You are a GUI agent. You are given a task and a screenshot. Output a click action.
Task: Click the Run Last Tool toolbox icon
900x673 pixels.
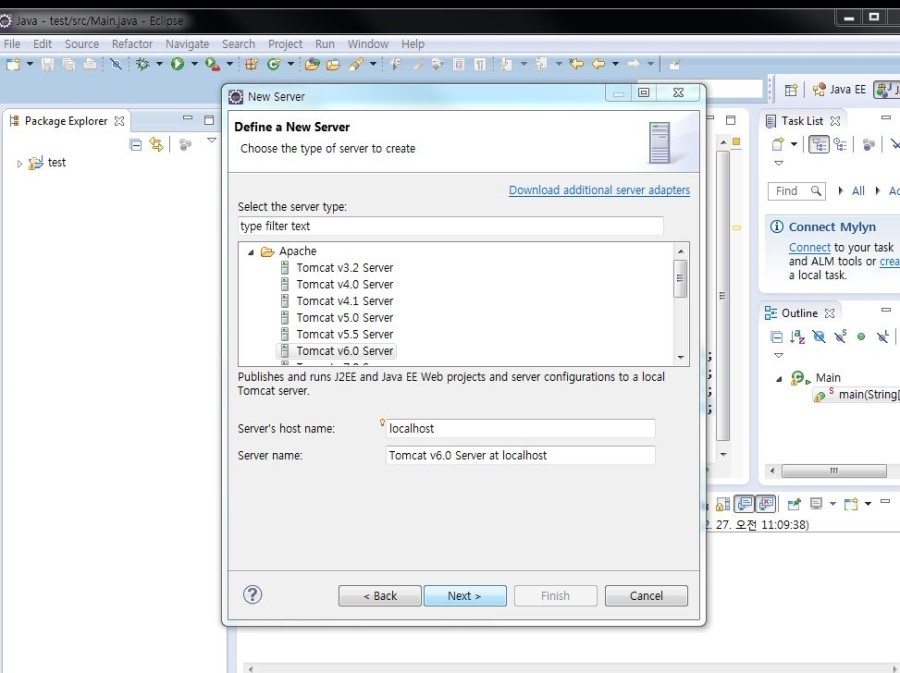212,64
